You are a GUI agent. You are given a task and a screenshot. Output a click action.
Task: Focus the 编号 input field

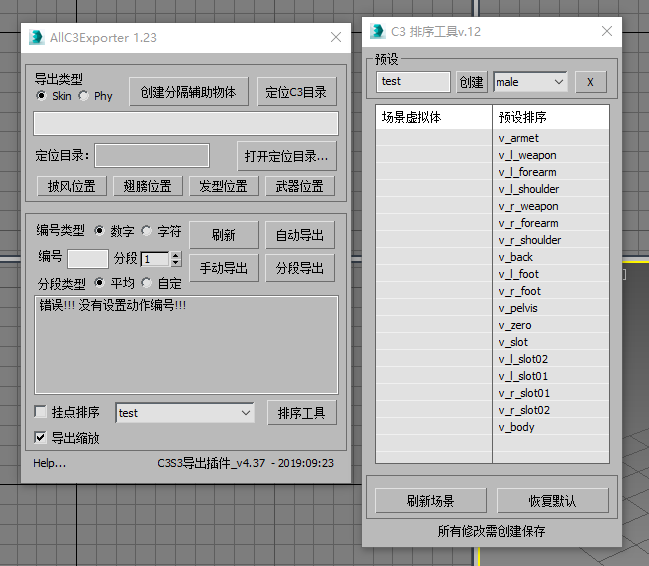(x=88, y=259)
